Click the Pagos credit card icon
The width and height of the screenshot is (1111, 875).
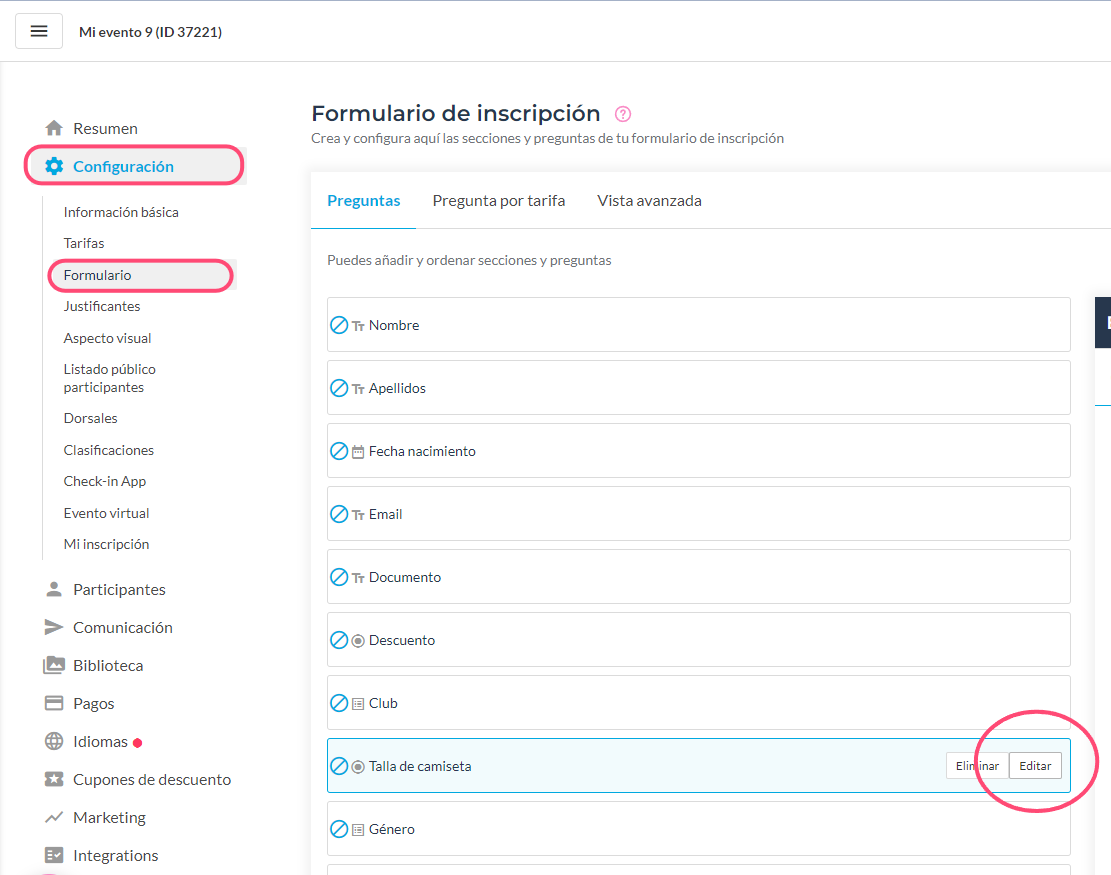(x=54, y=703)
